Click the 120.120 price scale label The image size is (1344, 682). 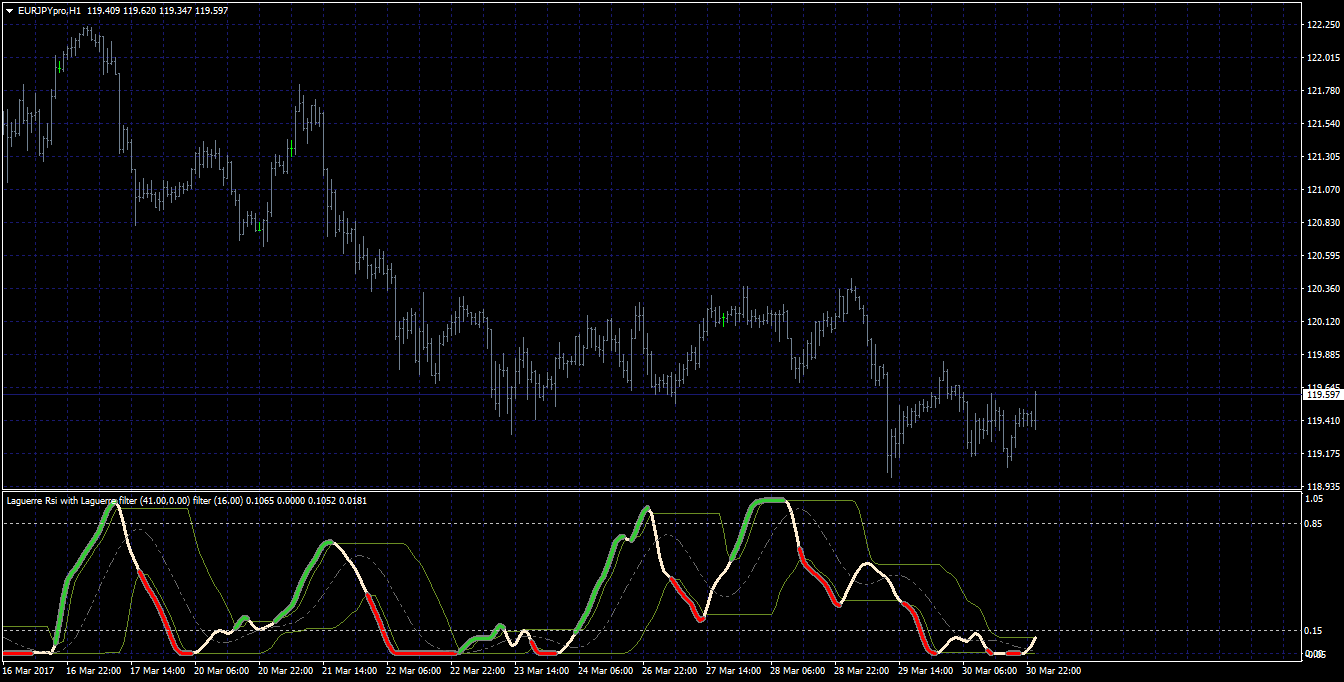point(1322,322)
